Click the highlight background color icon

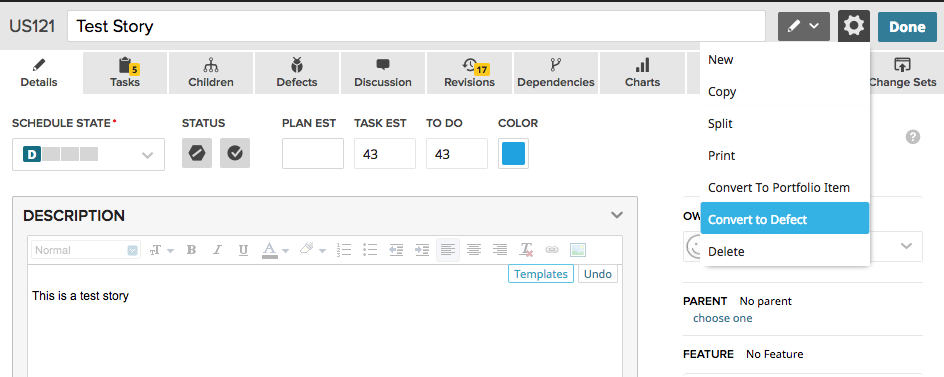(x=306, y=249)
